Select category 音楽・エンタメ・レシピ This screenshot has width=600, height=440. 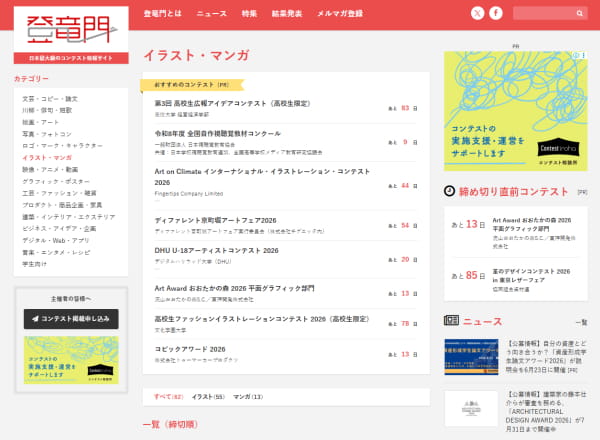click(x=56, y=252)
